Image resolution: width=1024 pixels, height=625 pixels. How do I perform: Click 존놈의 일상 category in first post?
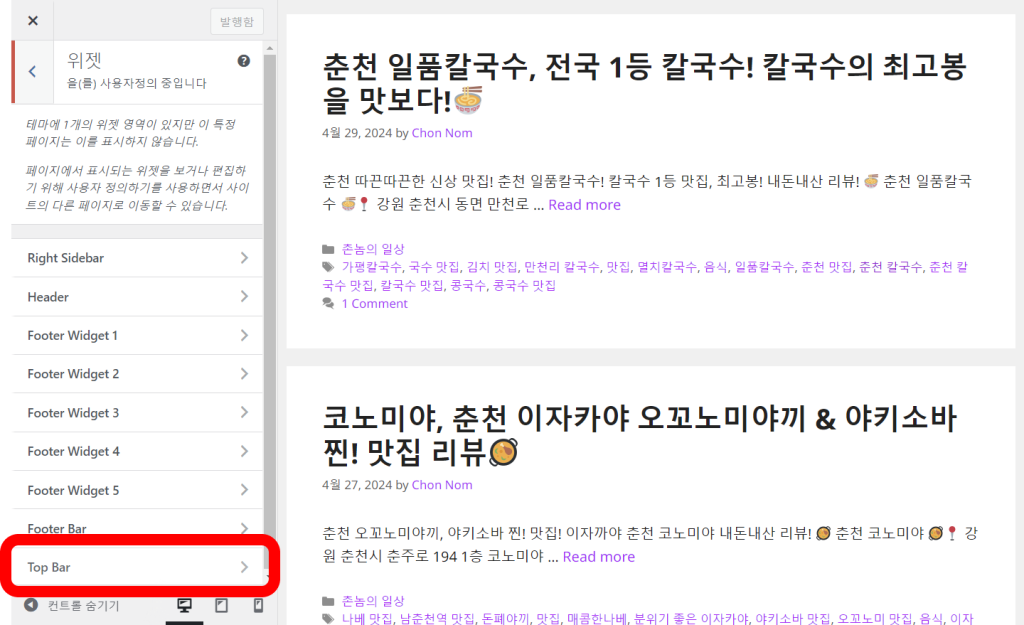pos(373,249)
